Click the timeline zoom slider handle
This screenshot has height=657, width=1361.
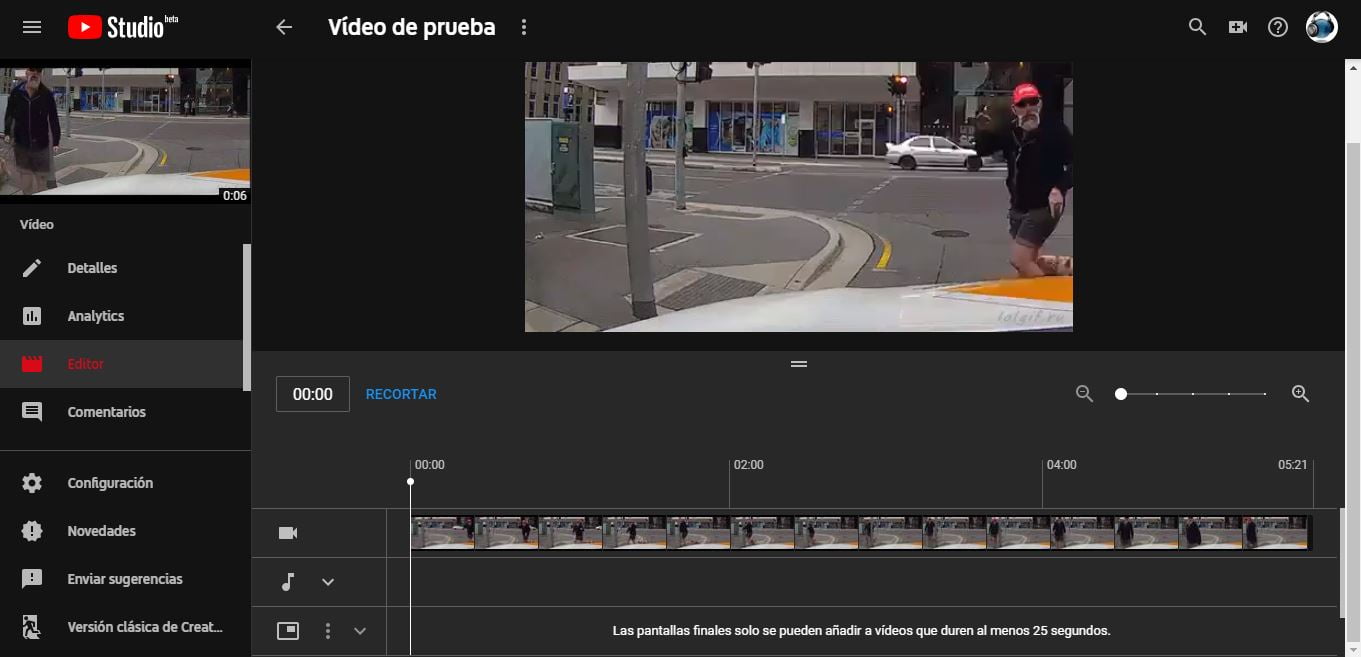(x=1121, y=394)
